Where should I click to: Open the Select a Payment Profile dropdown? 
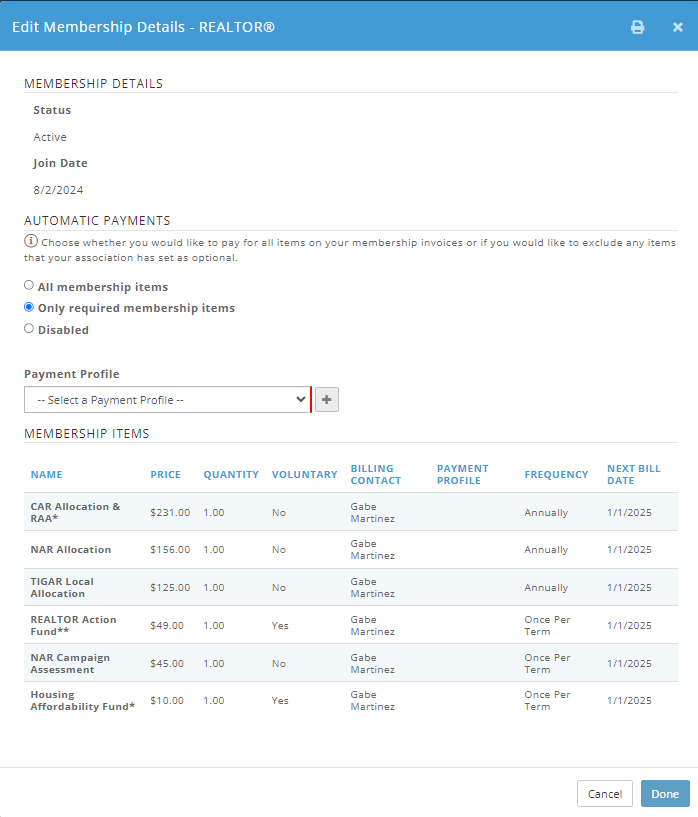[168, 400]
